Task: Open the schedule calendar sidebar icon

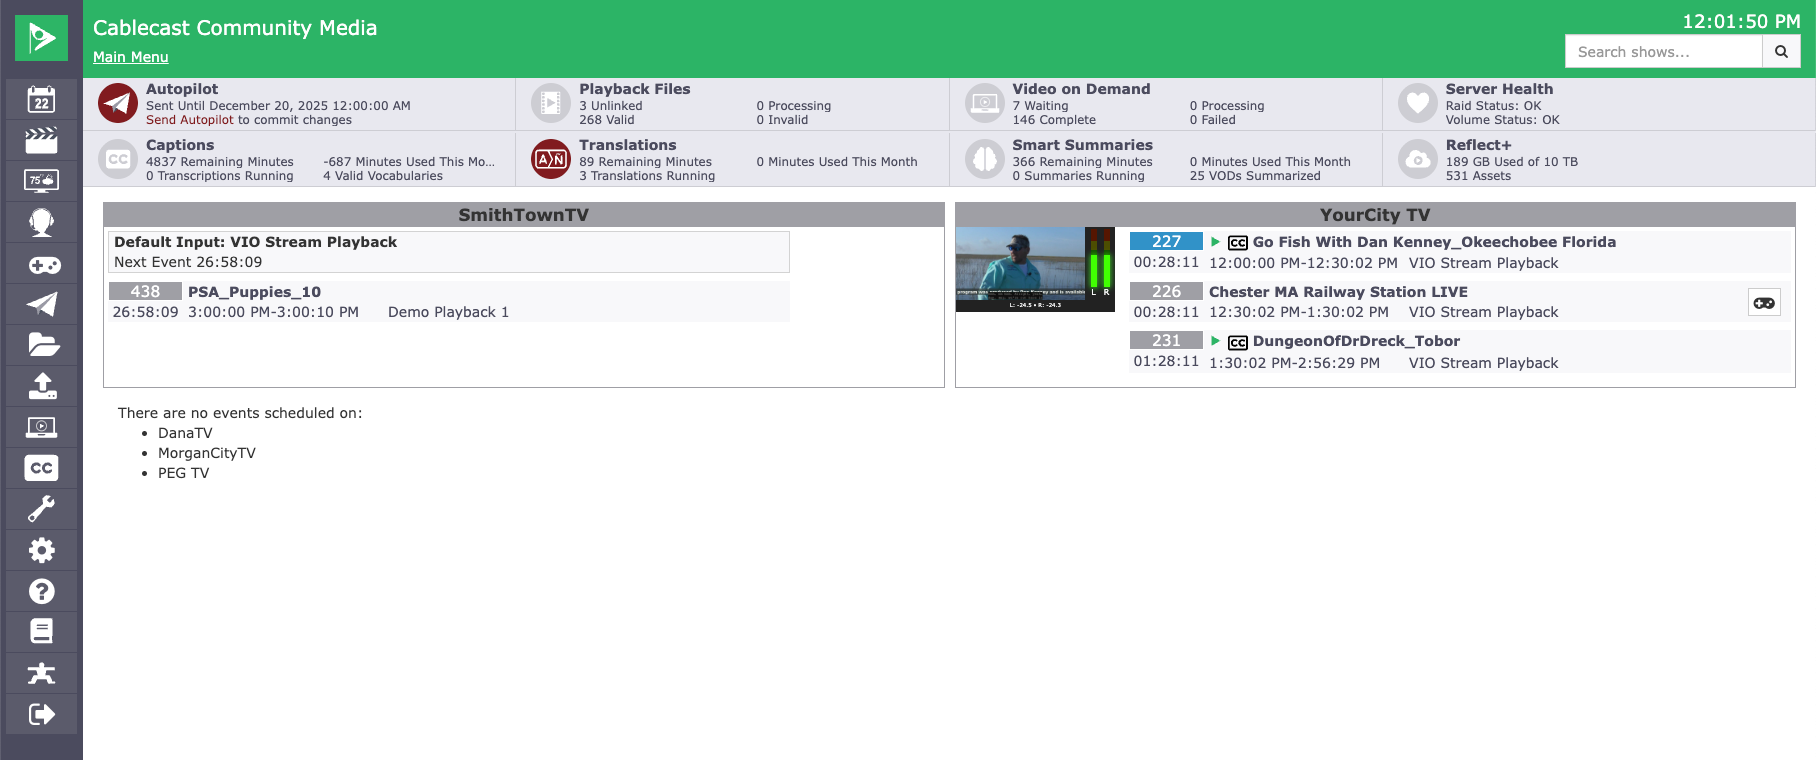Action: click(41, 99)
